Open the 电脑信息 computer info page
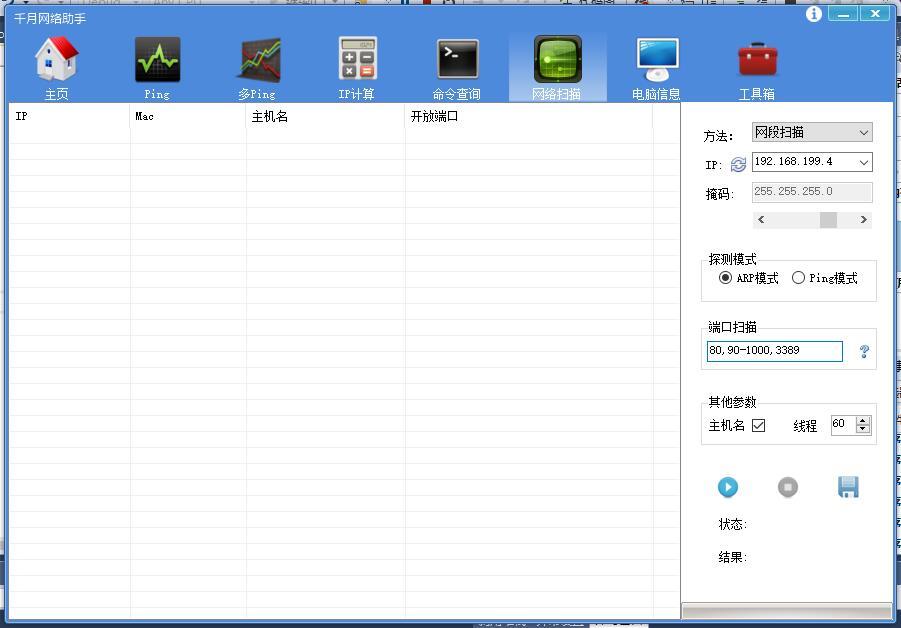This screenshot has width=901, height=628. tap(657, 62)
